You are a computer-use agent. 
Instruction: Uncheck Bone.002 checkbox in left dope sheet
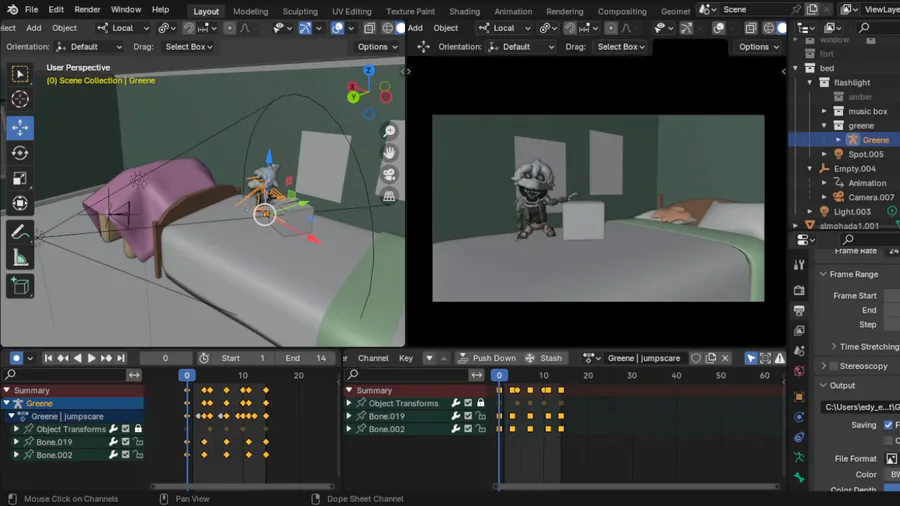point(126,455)
